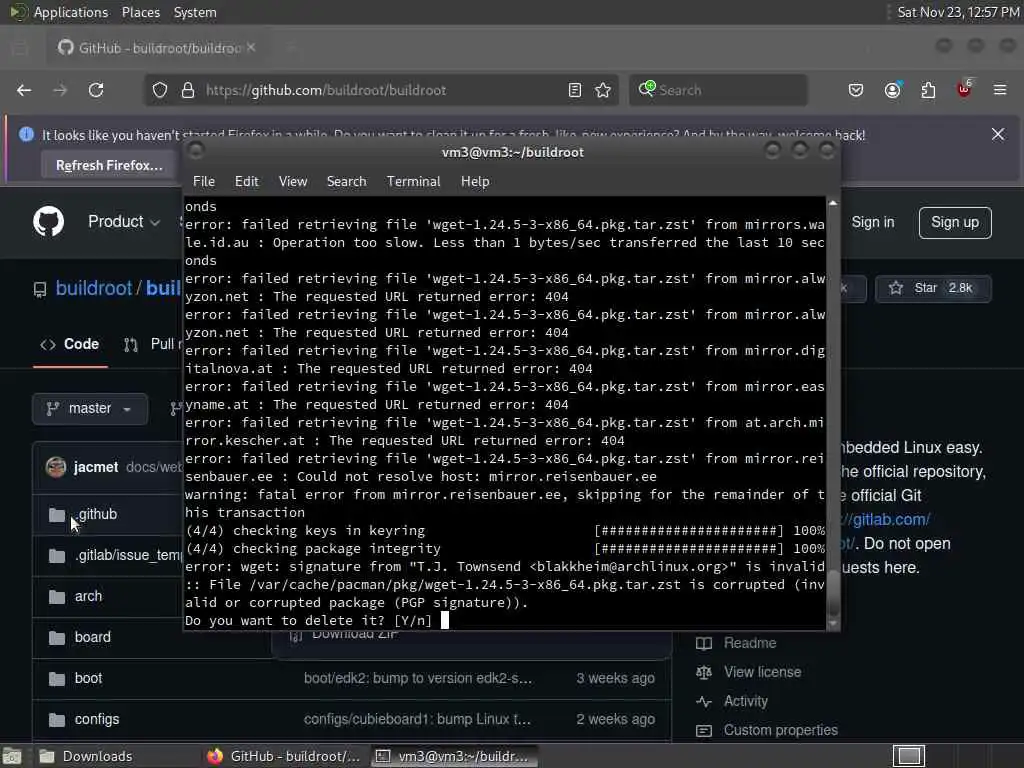
Task: Switch to GitHub Firefox window in taskbar
Action: pyautogui.click(x=284, y=756)
